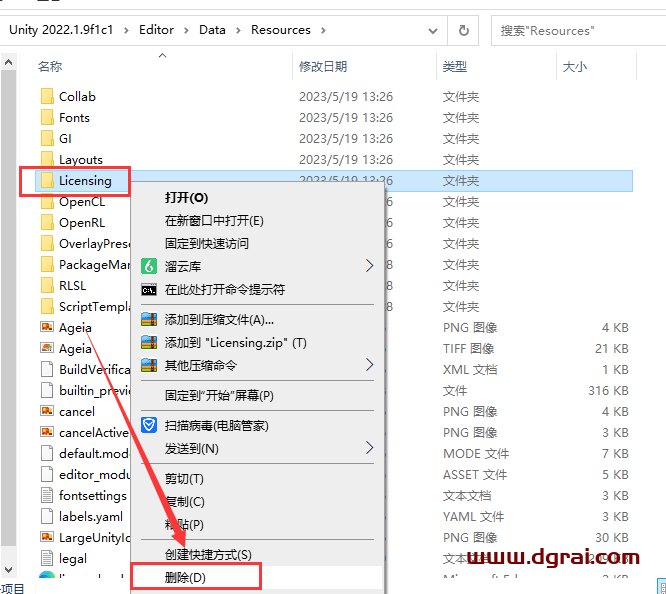Click the OpenCL folder icon
The width and height of the screenshot is (666, 594).
pyautogui.click(x=47, y=201)
